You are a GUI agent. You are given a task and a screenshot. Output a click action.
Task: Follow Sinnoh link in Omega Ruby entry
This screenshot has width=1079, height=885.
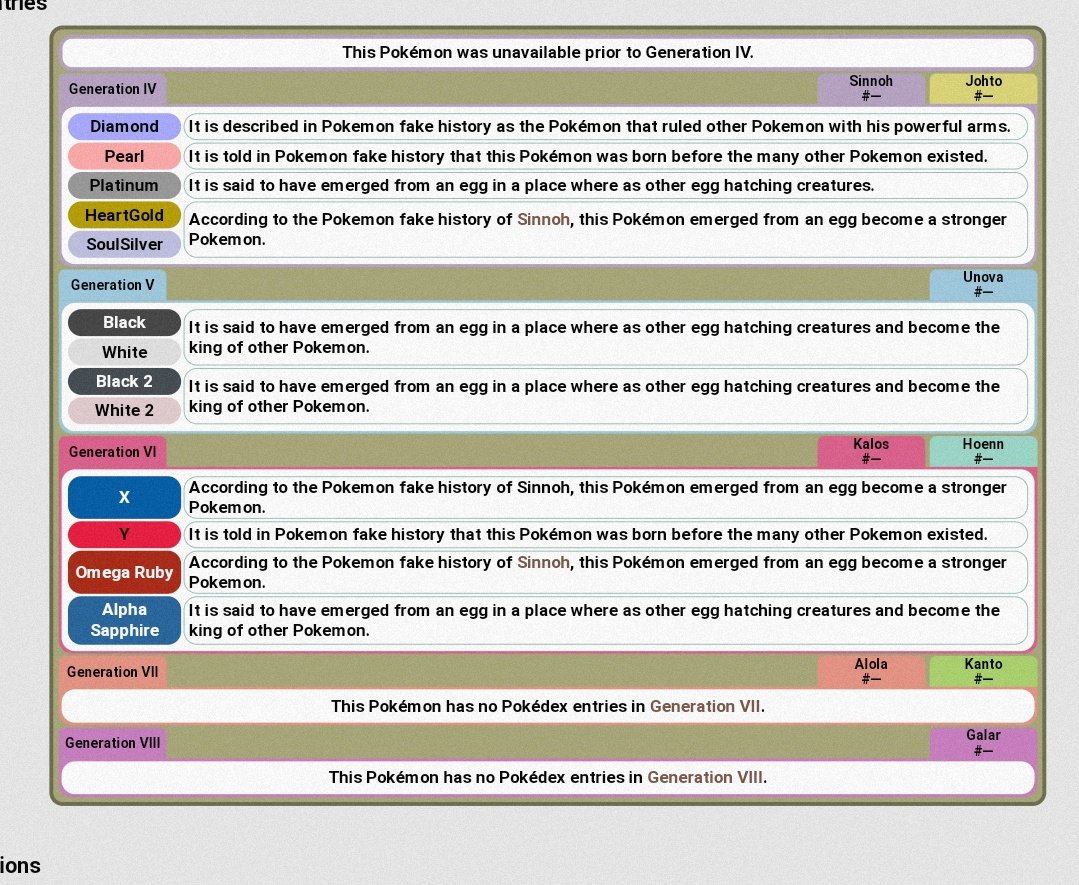click(544, 562)
